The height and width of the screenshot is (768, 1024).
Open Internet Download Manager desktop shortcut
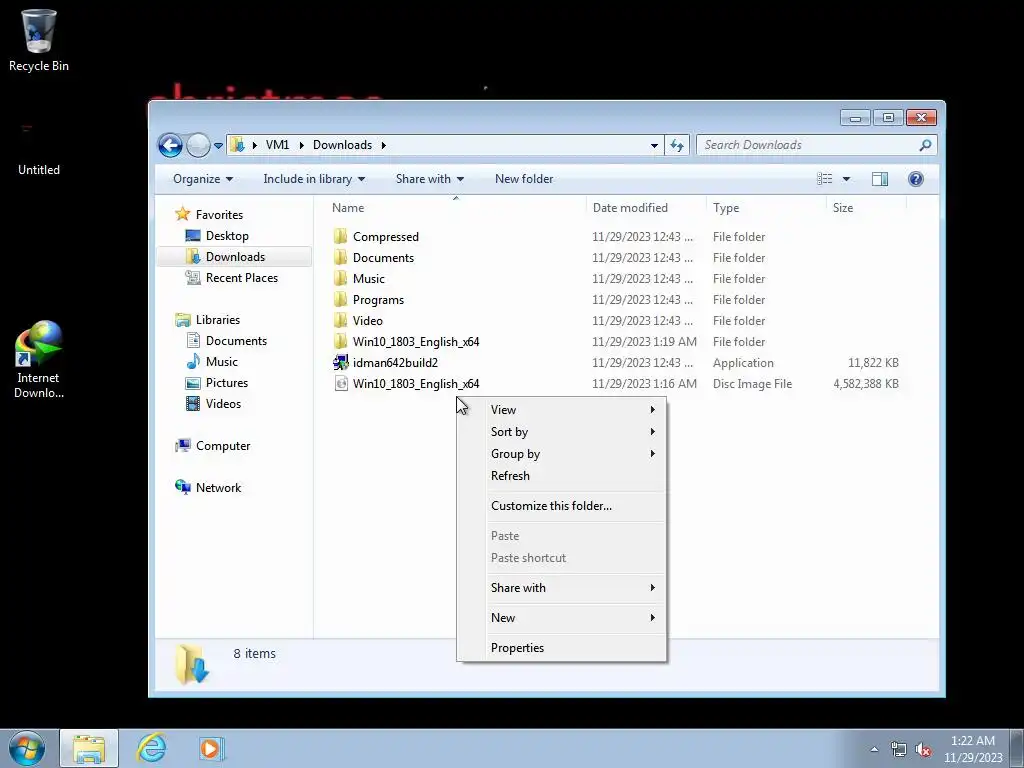(x=39, y=359)
